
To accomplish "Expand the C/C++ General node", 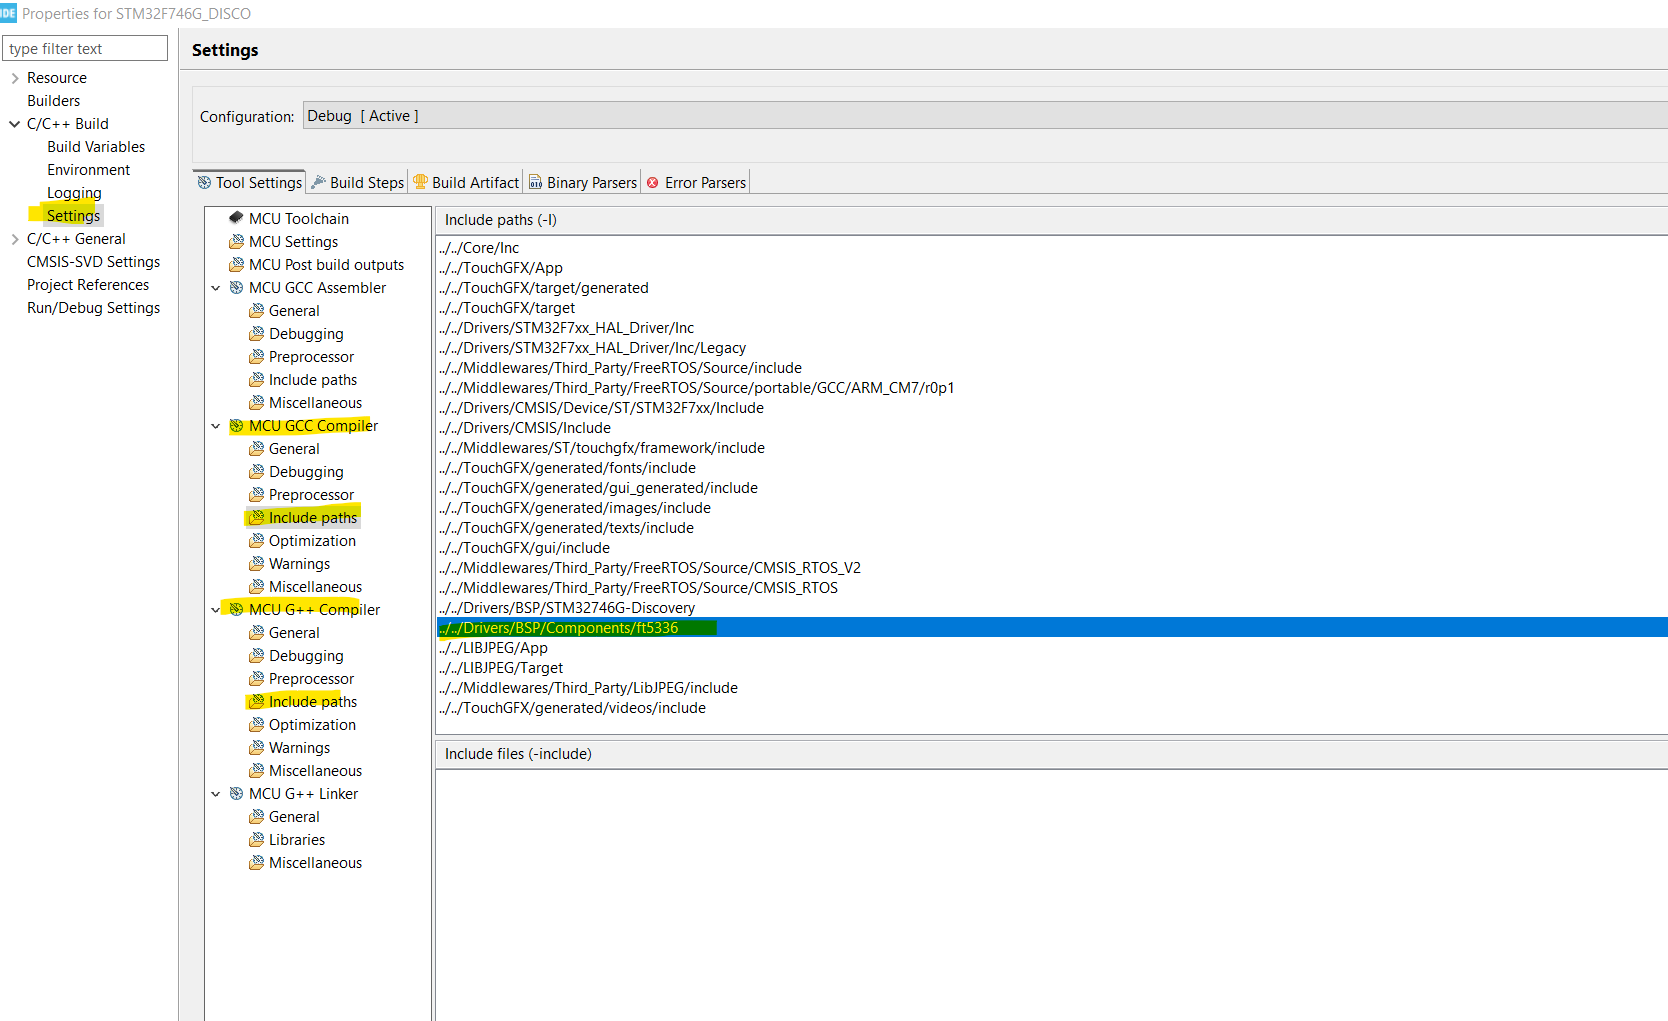I will pyautogui.click(x=13, y=238).
